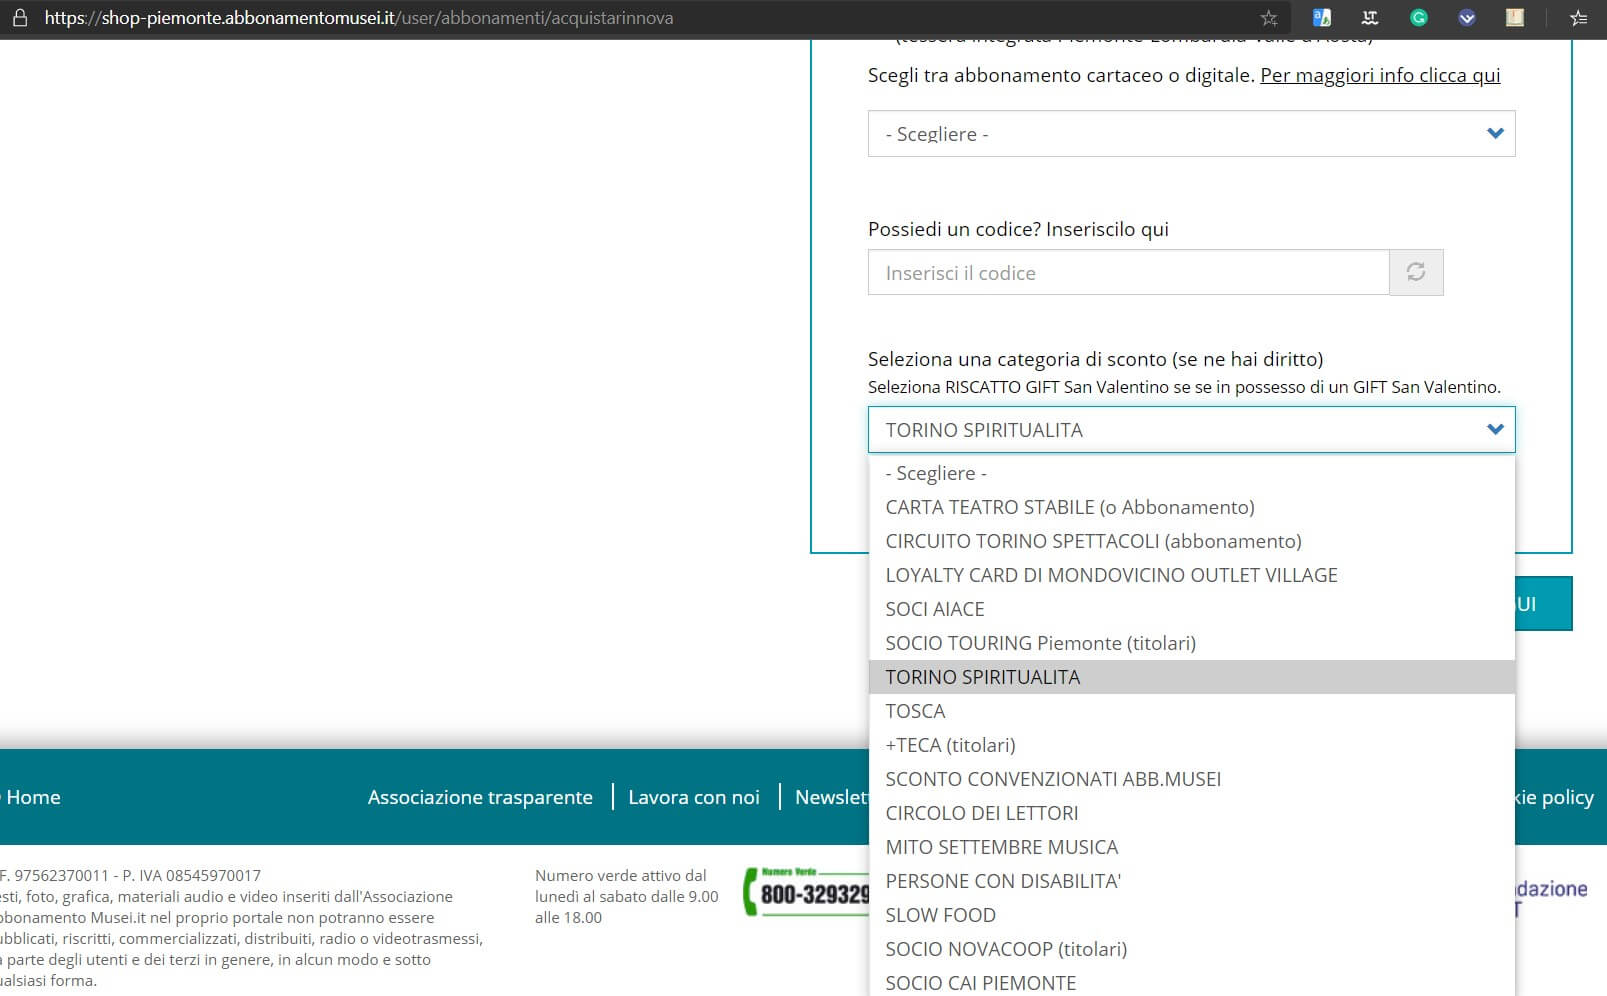Open the beige book extension icon
The width and height of the screenshot is (1607, 996).
pyautogui.click(x=1515, y=18)
